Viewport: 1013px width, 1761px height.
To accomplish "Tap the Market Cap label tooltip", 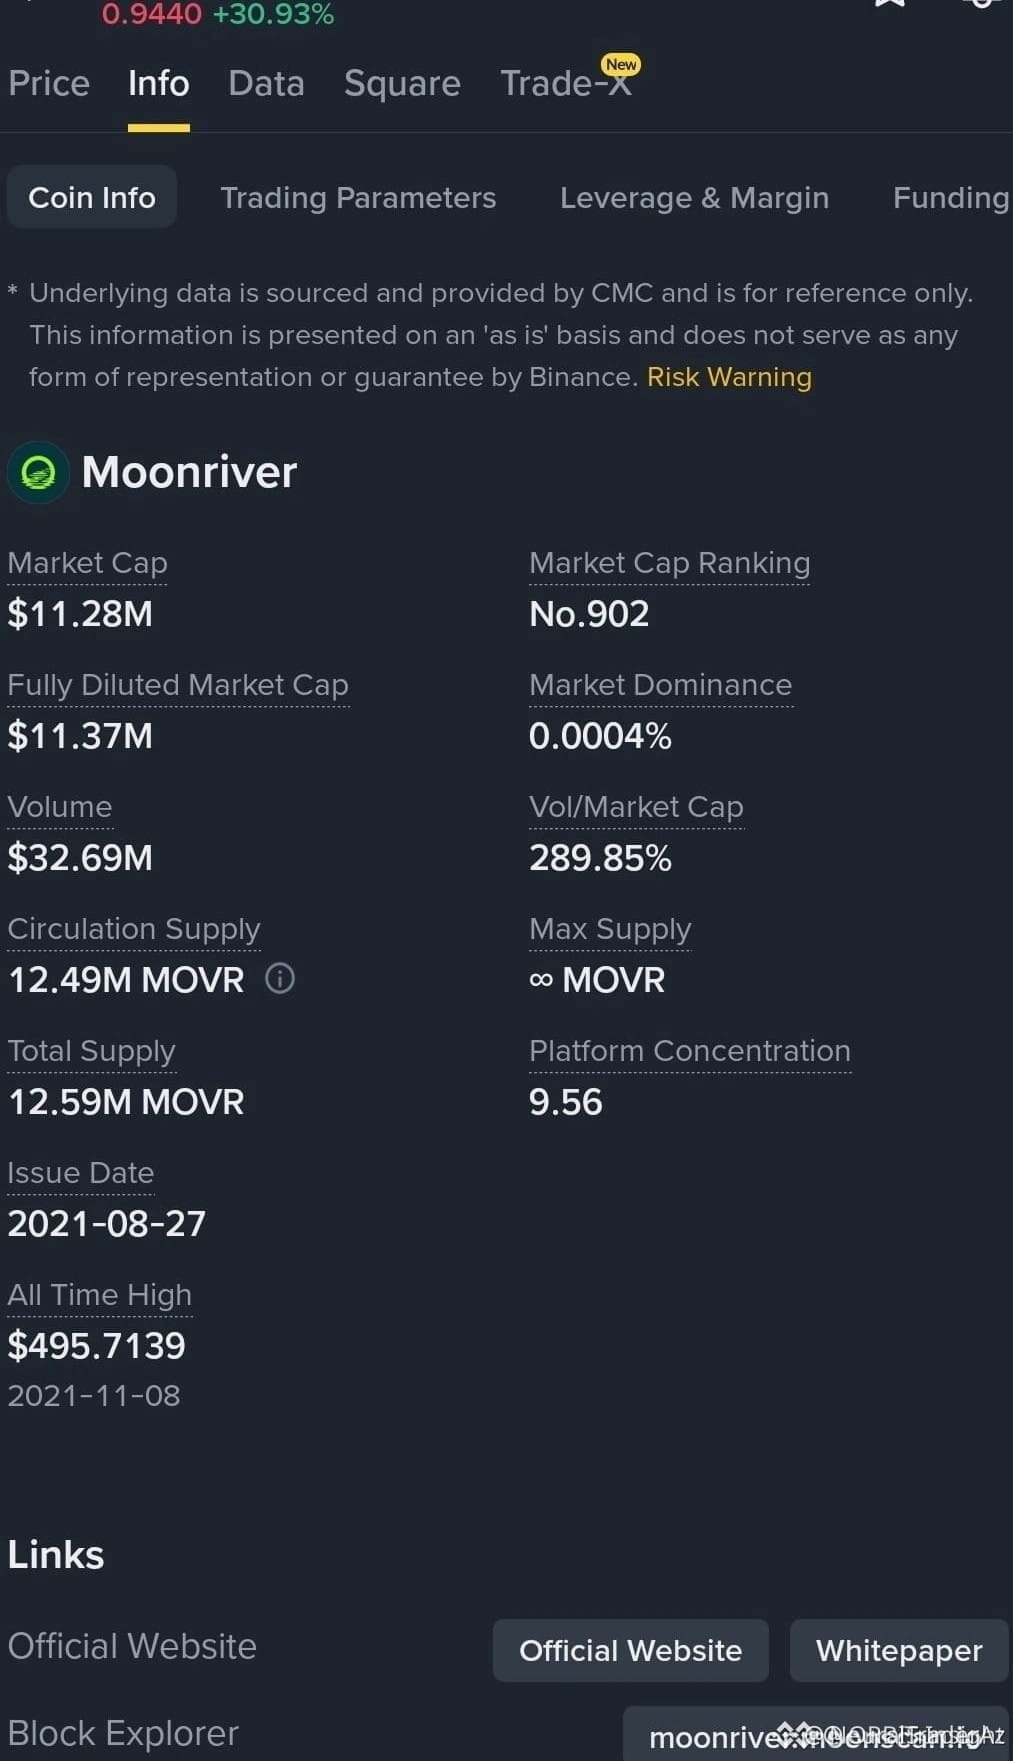I will (87, 563).
